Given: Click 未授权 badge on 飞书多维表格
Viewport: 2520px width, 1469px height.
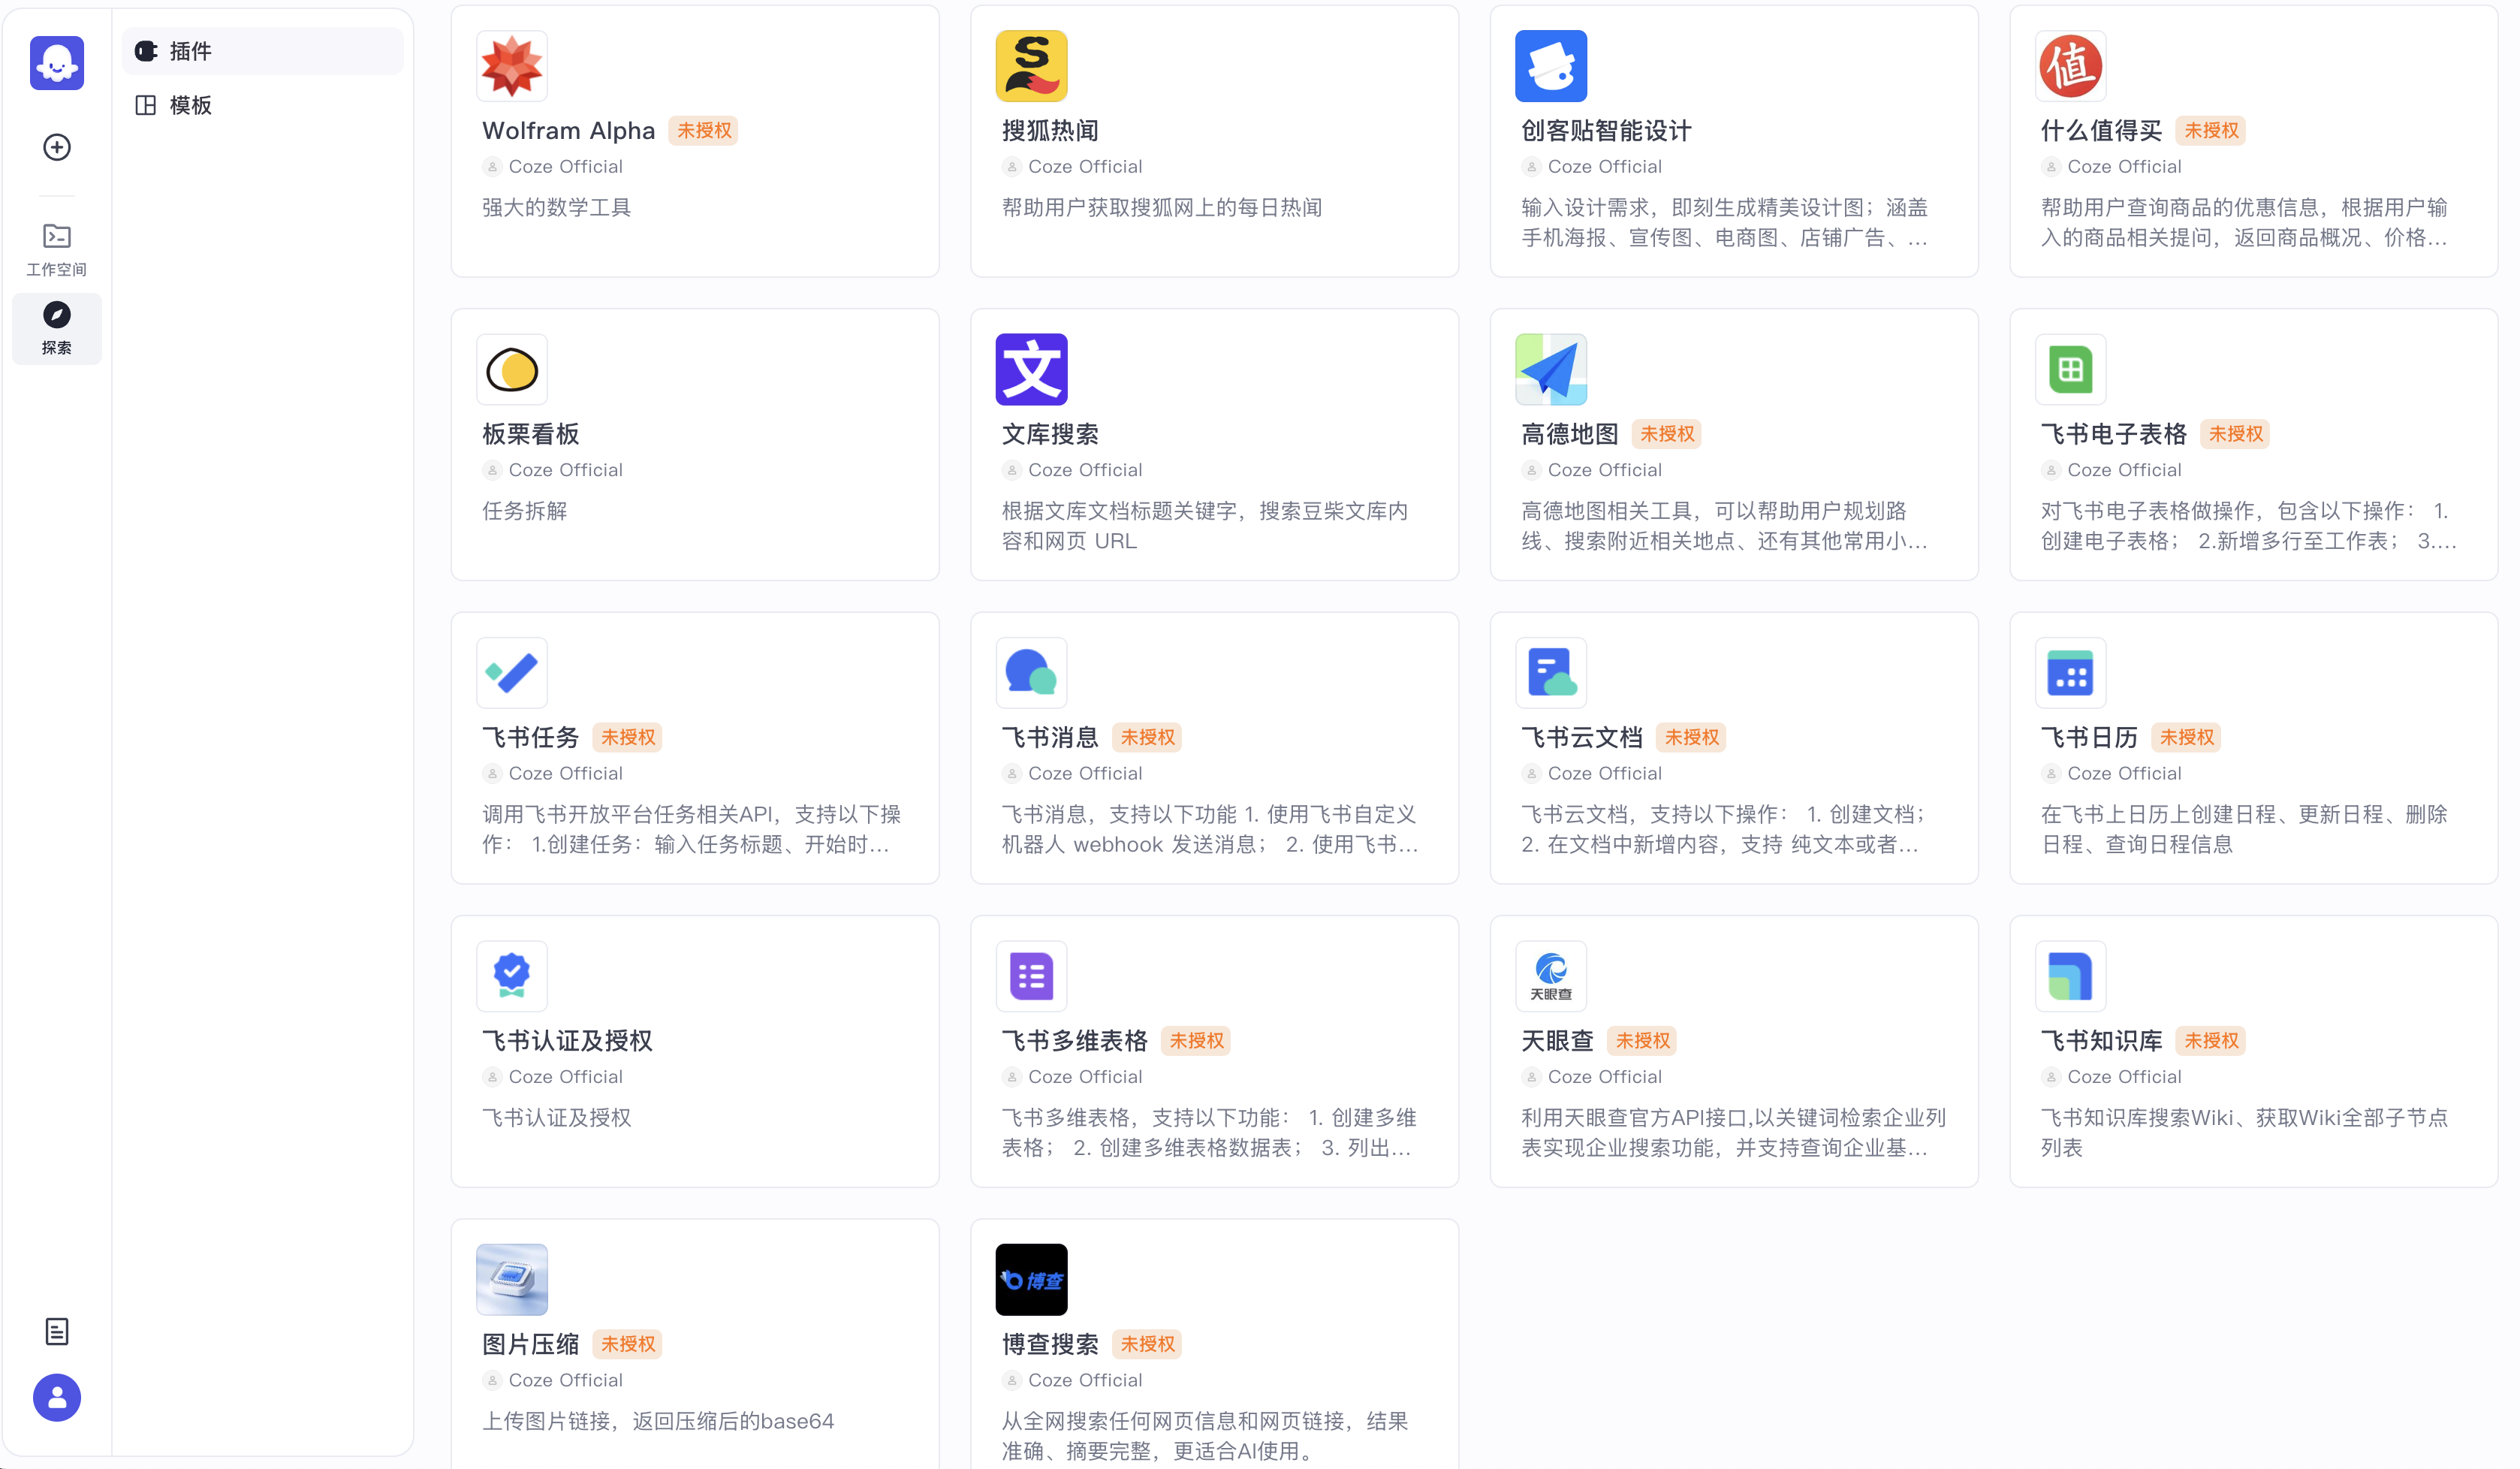Looking at the screenshot, I should (1196, 1041).
